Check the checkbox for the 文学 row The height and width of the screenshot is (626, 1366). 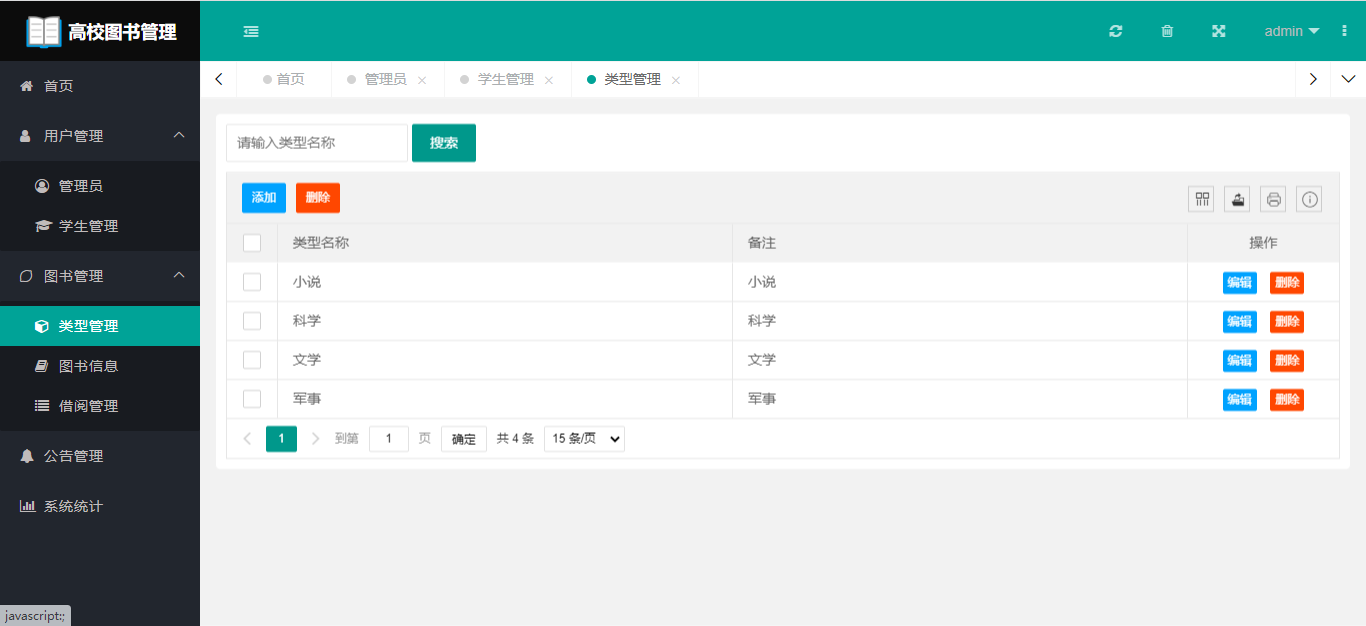coord(252,360)
